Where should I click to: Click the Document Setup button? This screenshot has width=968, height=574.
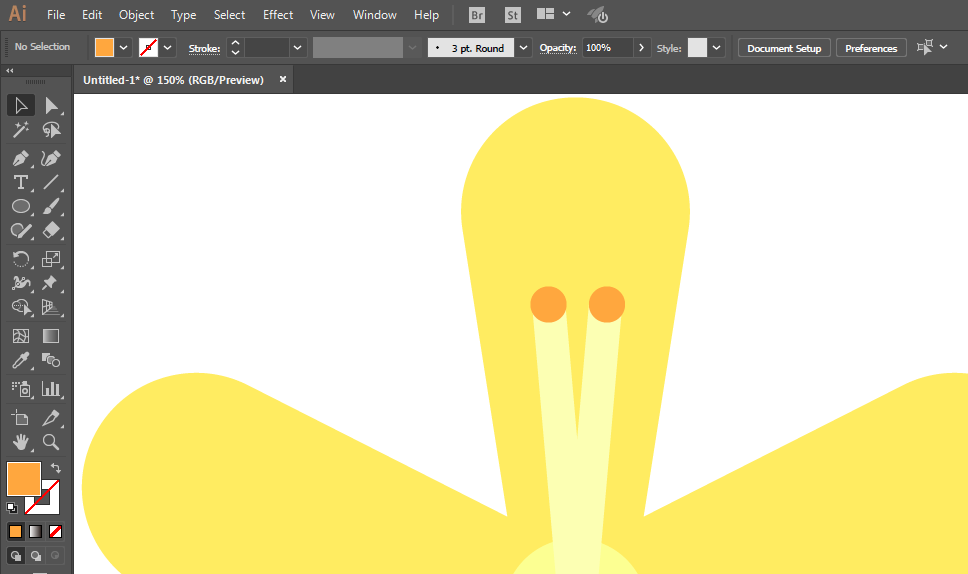coord(784,48)
